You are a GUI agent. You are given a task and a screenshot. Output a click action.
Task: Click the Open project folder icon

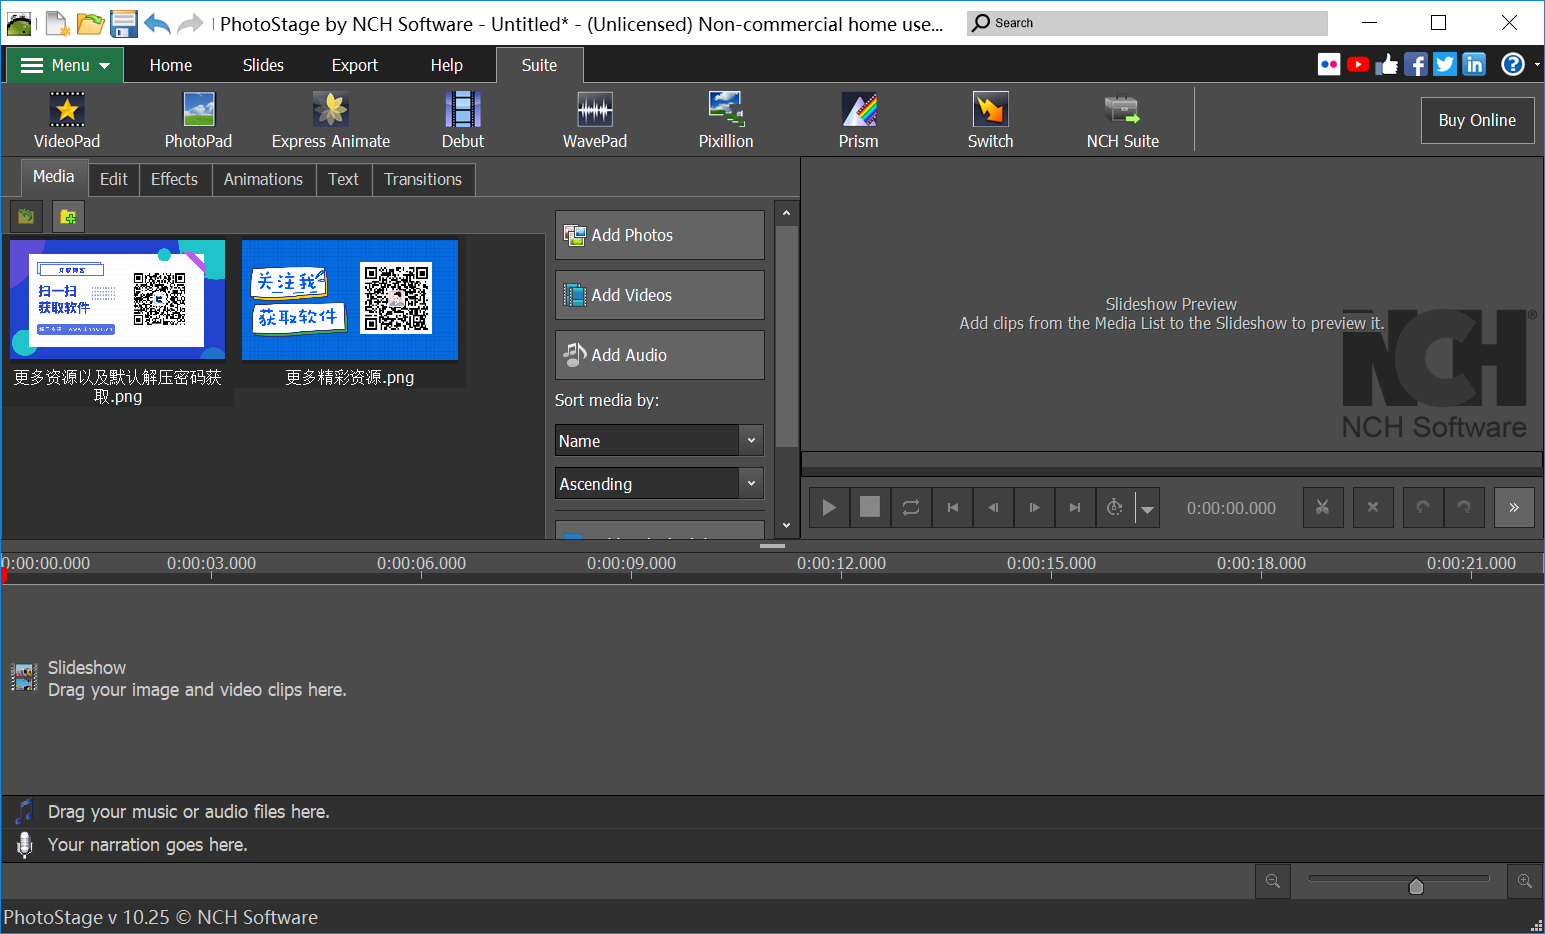pyautogui.click(x=91, y=23)
